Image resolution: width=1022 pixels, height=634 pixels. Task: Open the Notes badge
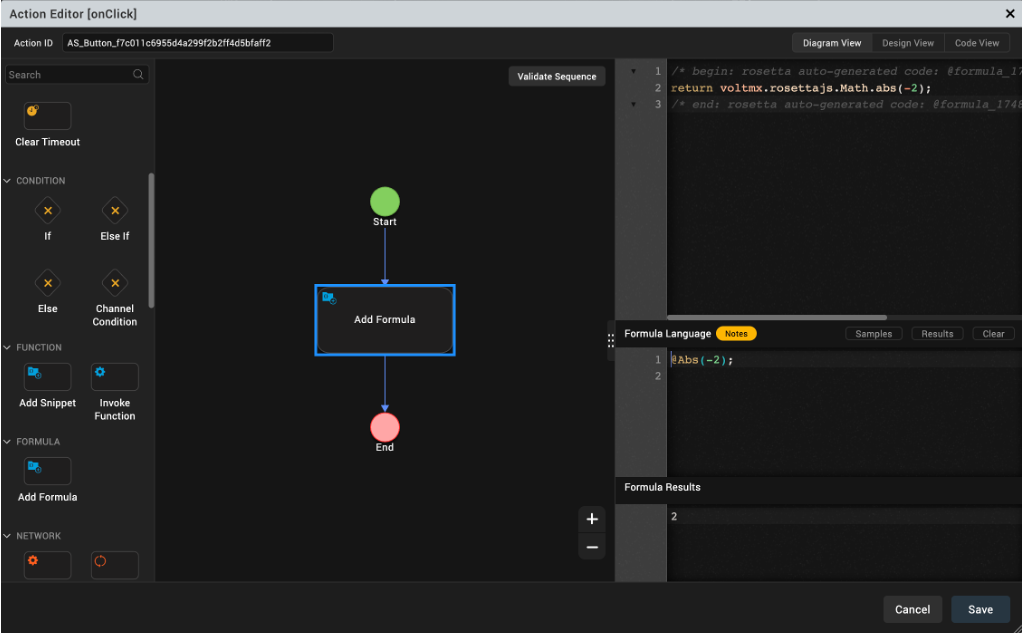[736, 334]
